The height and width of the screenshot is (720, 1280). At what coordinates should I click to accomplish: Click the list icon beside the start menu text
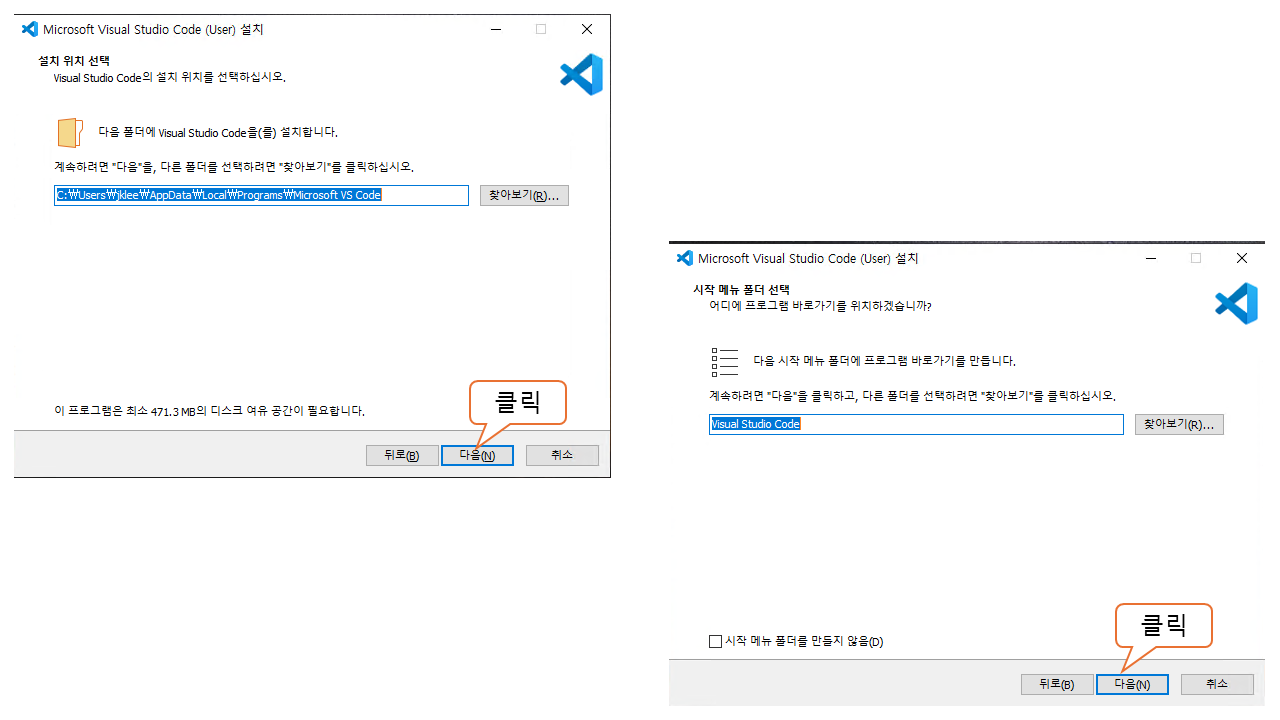pyautogui.click(x=724, y=361)
